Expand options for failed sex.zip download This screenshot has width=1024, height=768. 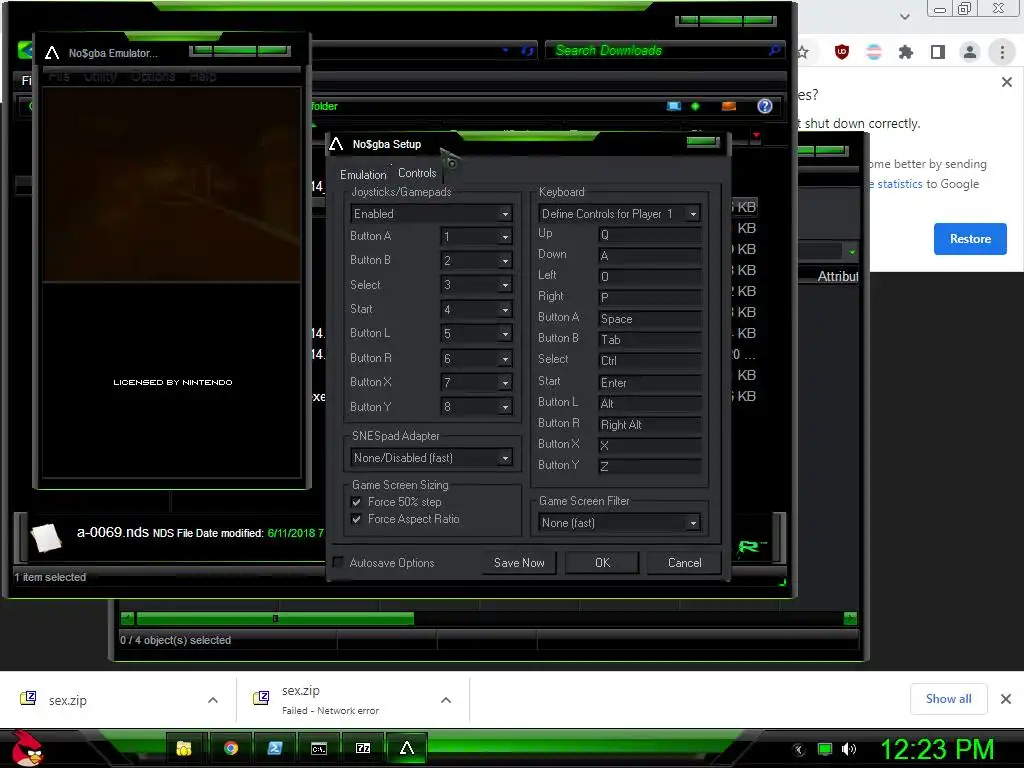446,700
